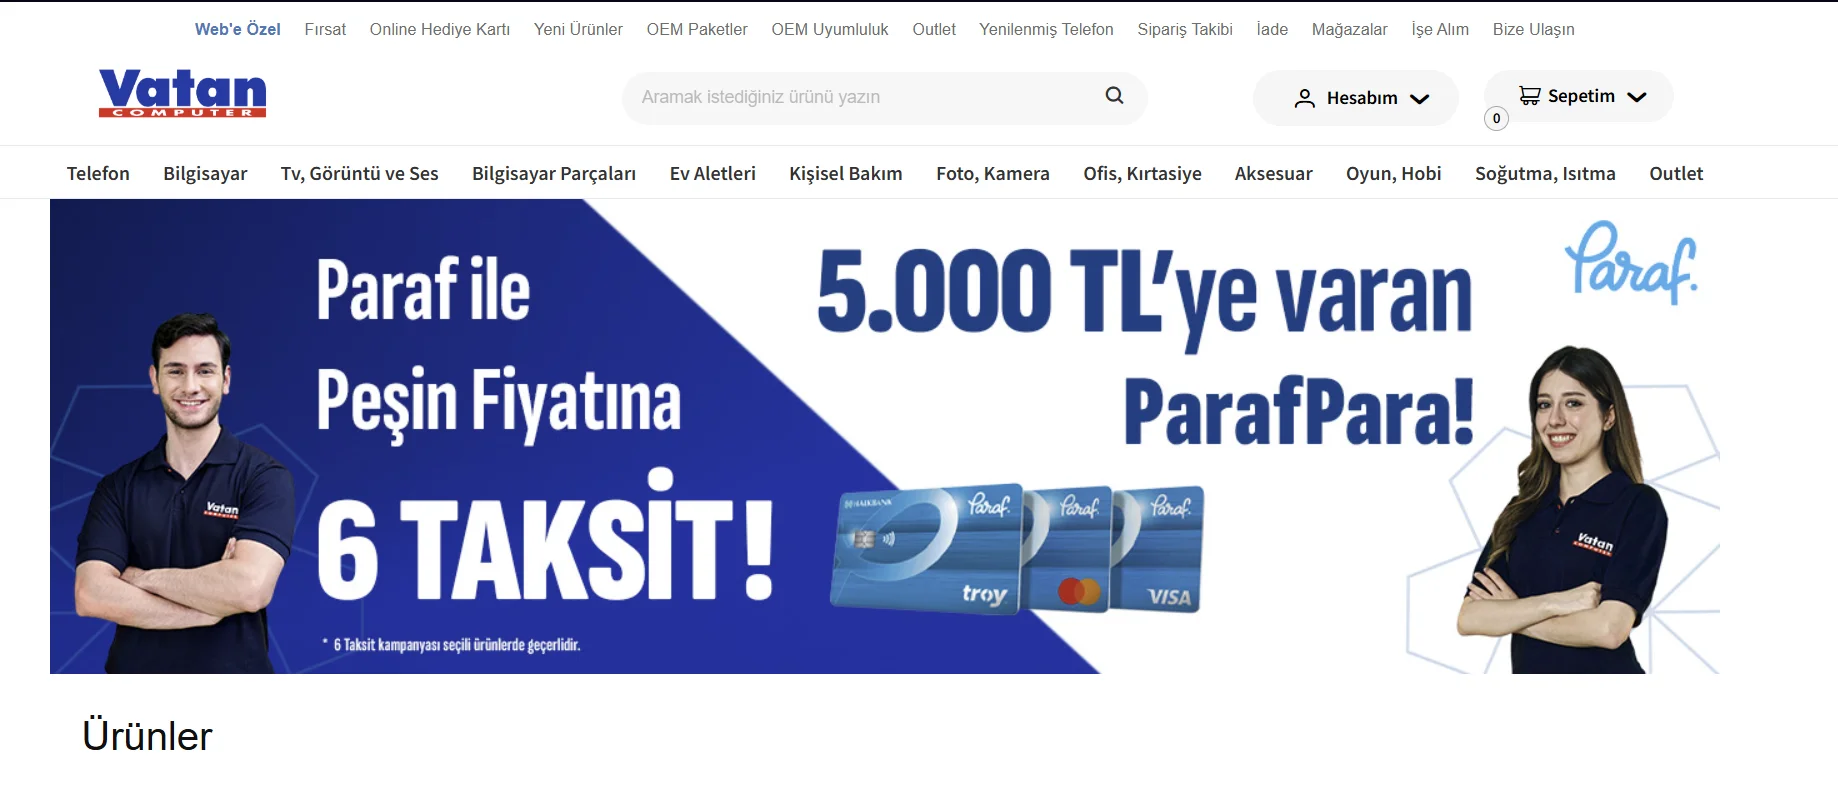Open Ev Aletleri category menu
The image size is (1838, 792).
[713, 173]
